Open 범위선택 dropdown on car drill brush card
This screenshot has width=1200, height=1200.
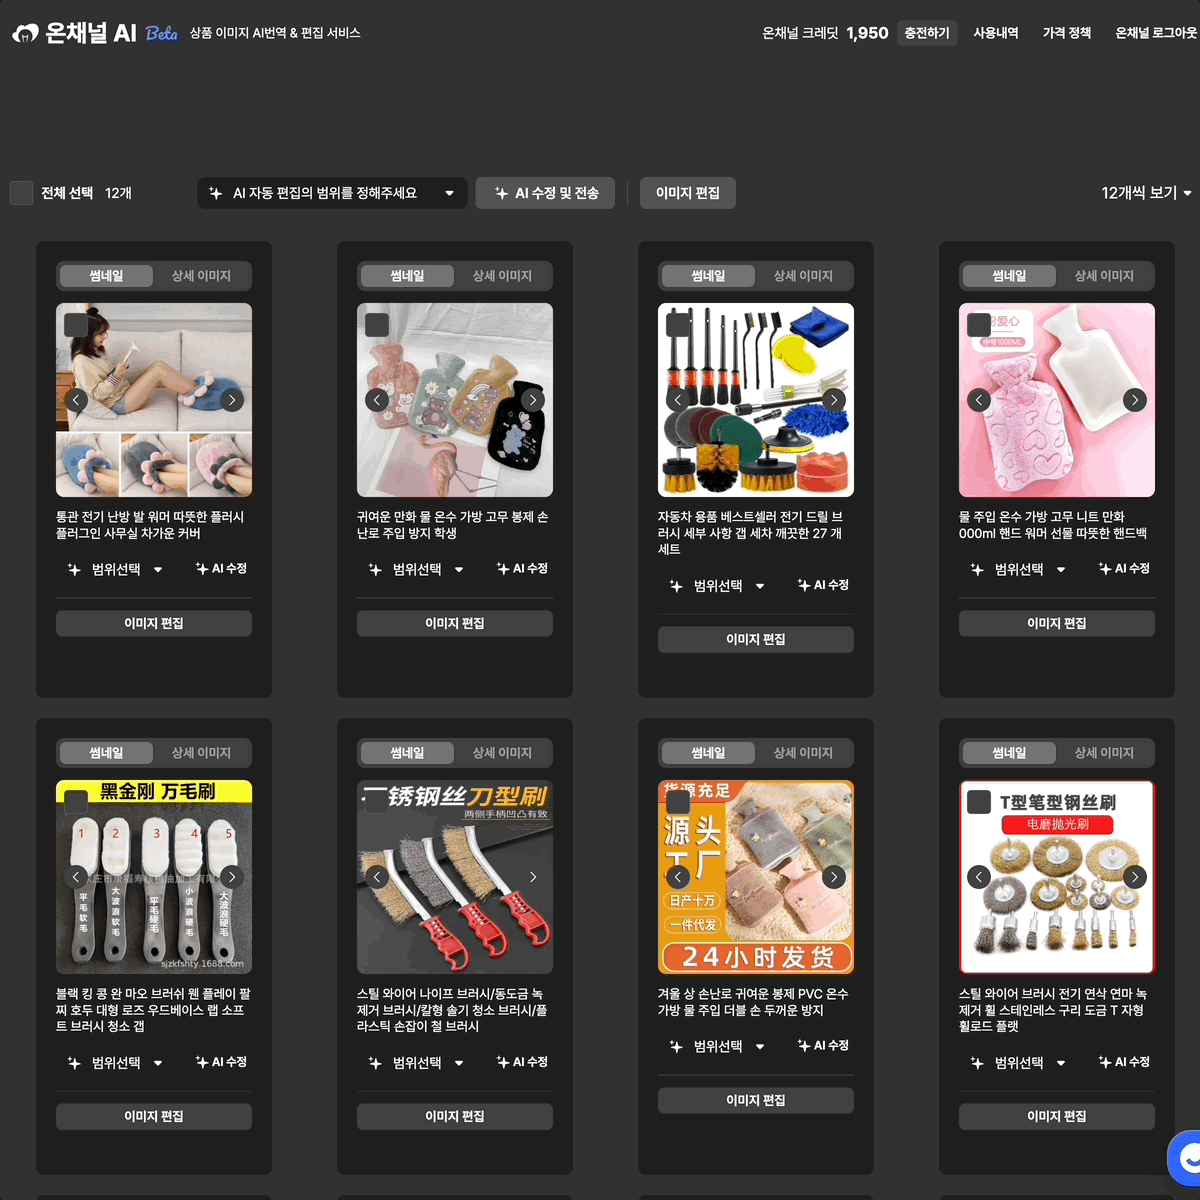[717, 586]
